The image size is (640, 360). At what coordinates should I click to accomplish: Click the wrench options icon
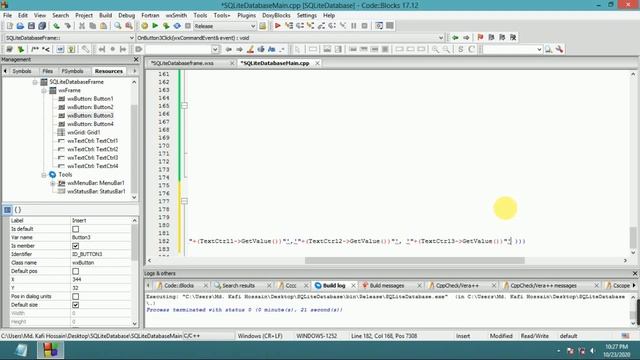click(559, 49)
